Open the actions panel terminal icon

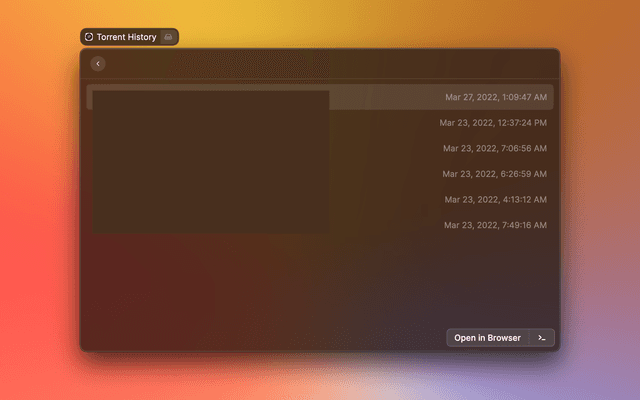(x=541, y=338)
